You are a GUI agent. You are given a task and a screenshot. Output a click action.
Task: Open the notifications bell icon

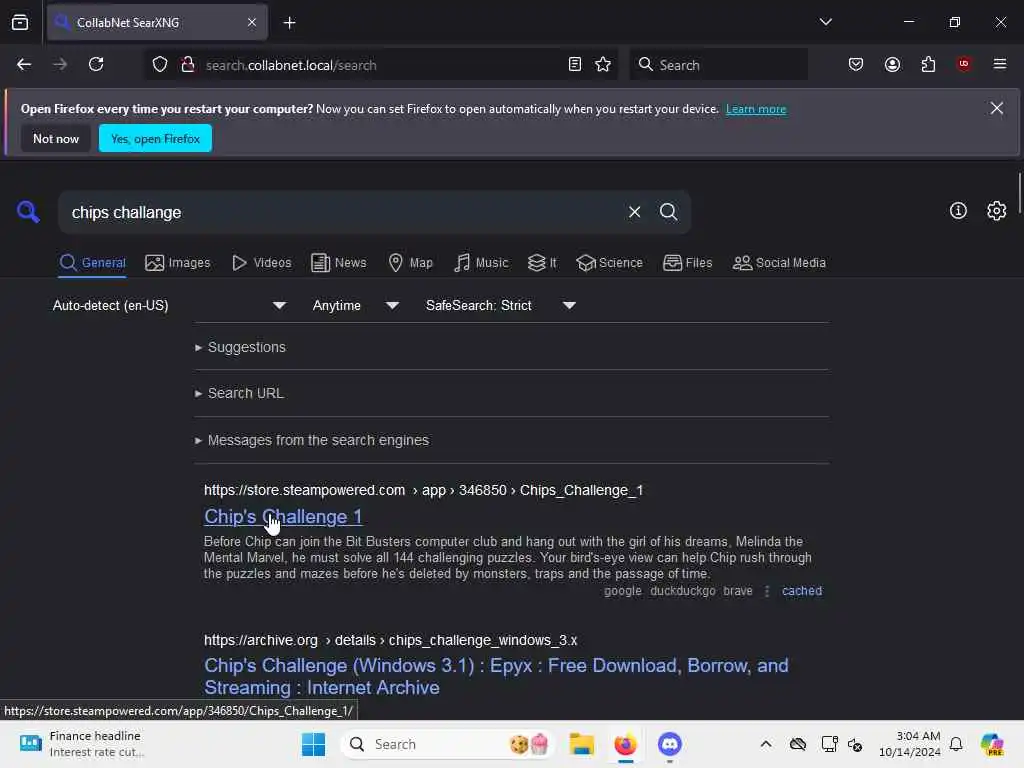click(x=955, y=744)
